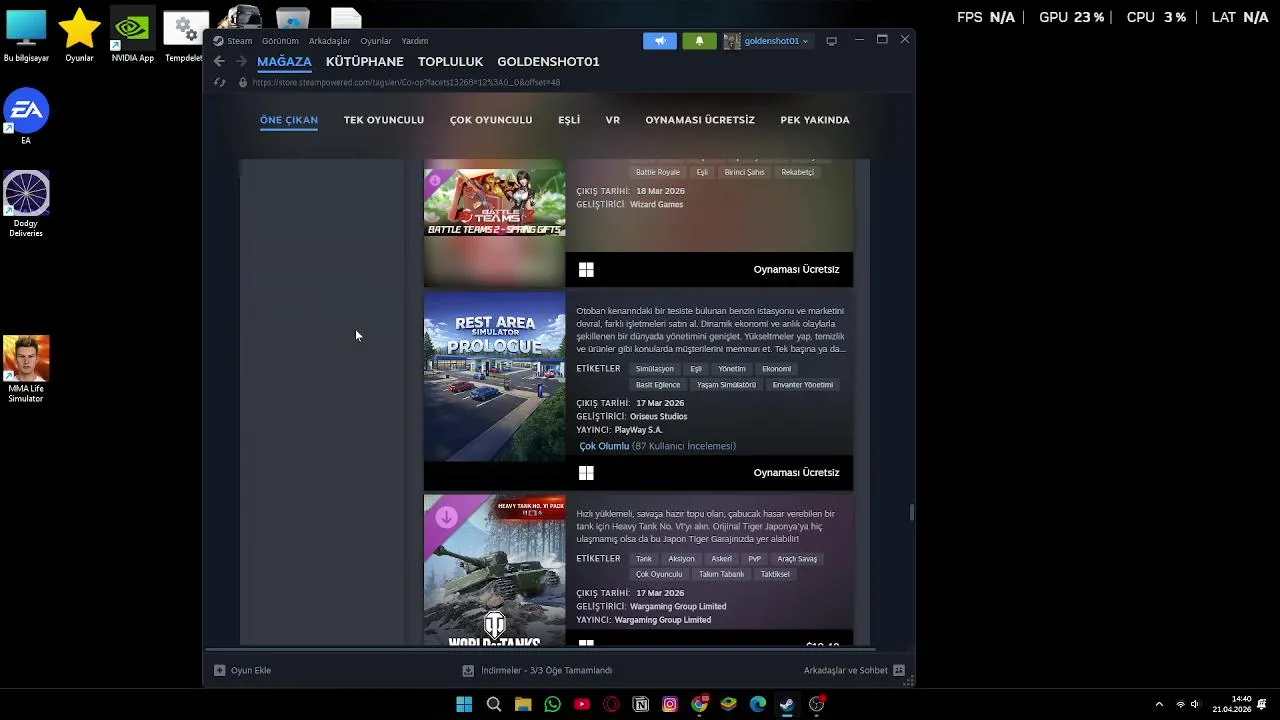Open the Görünüm menu
This screenshot has height=720, width=1280.
pyautogui.click(x=280, y=41)
